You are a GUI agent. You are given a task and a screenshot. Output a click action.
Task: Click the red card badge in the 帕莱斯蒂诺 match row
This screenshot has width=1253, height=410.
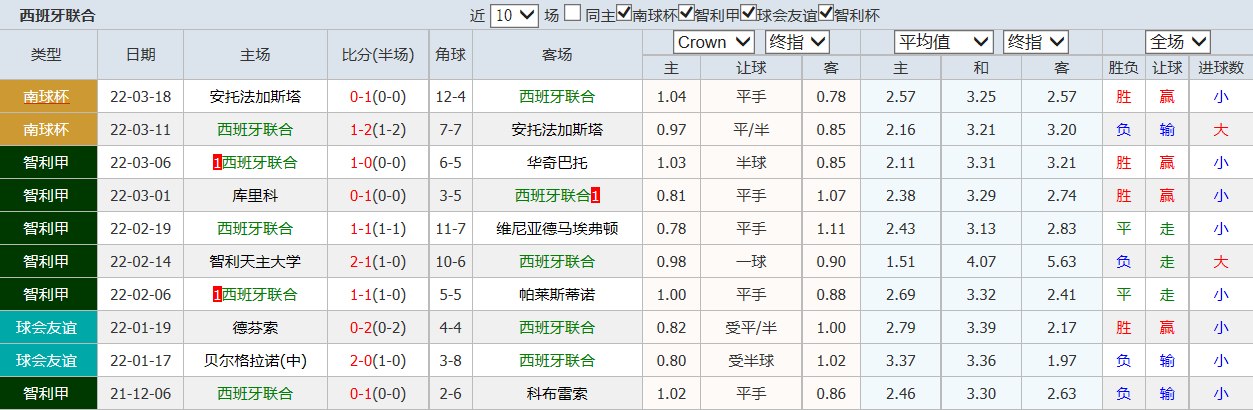(x=217, y=295)
